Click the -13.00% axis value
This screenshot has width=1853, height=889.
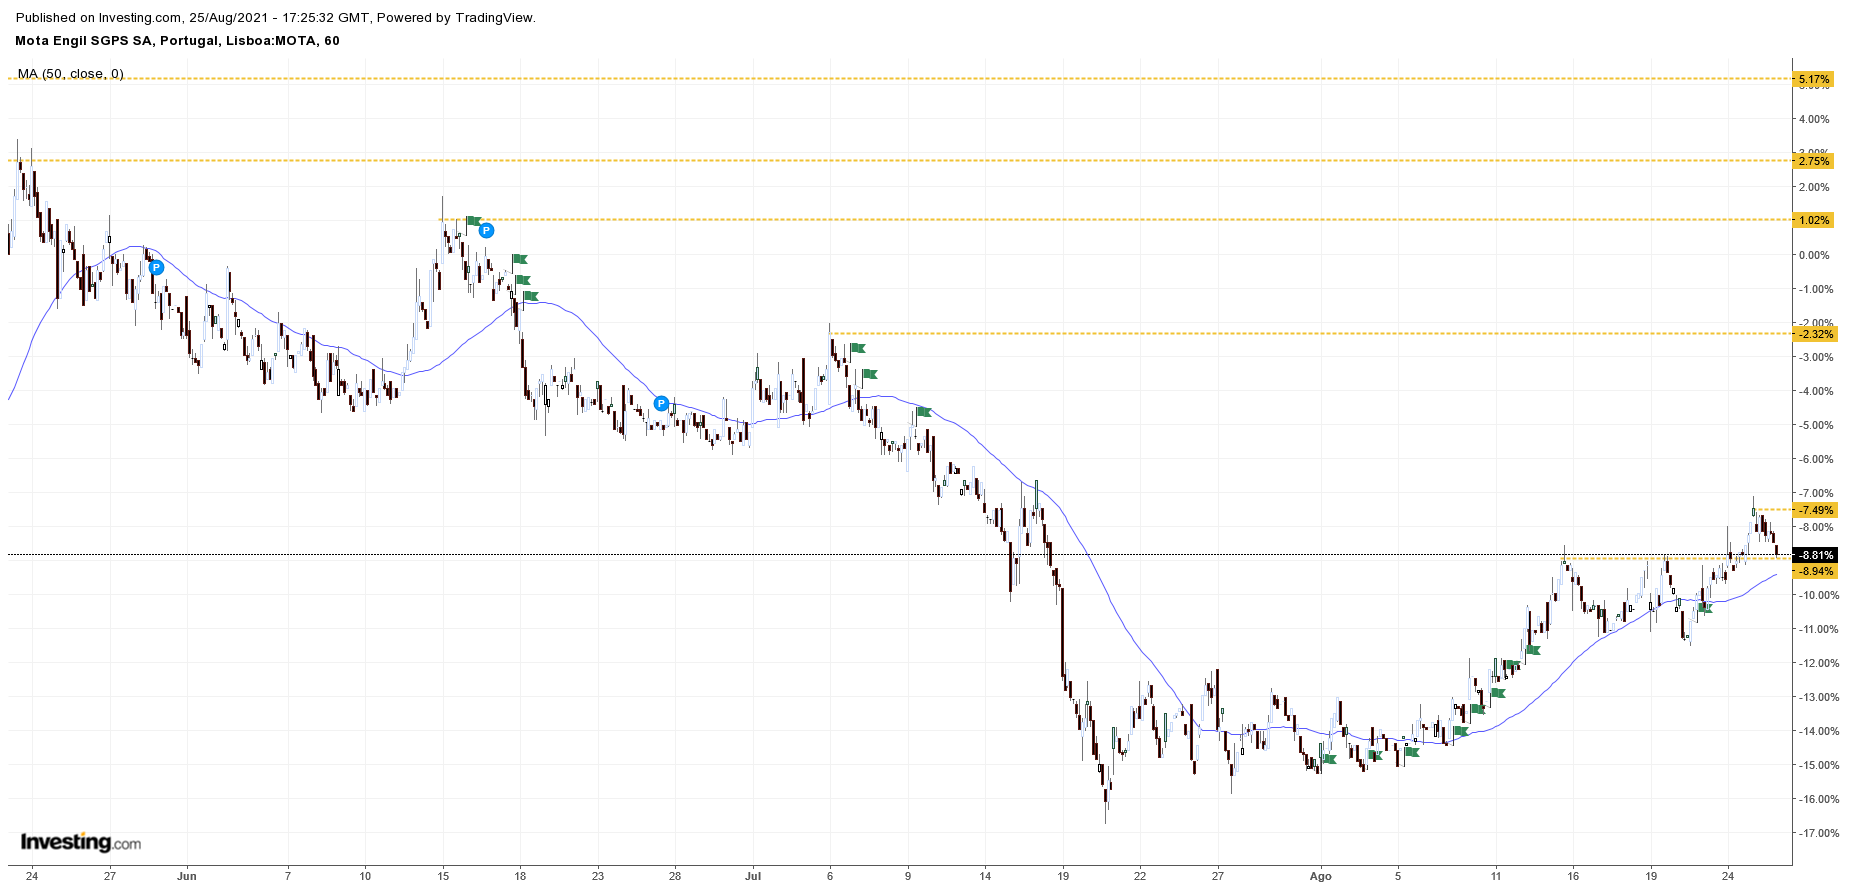point(1817,697)
